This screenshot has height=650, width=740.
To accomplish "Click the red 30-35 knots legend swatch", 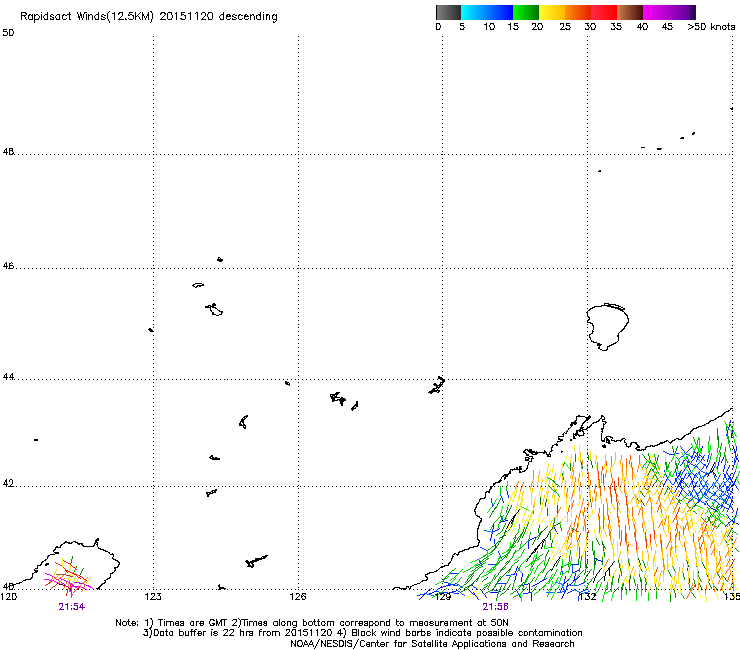I will coord(604,12).
